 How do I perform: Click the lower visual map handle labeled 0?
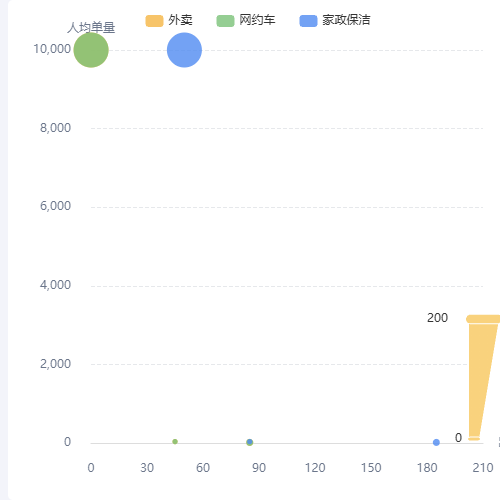pos(474,439)
